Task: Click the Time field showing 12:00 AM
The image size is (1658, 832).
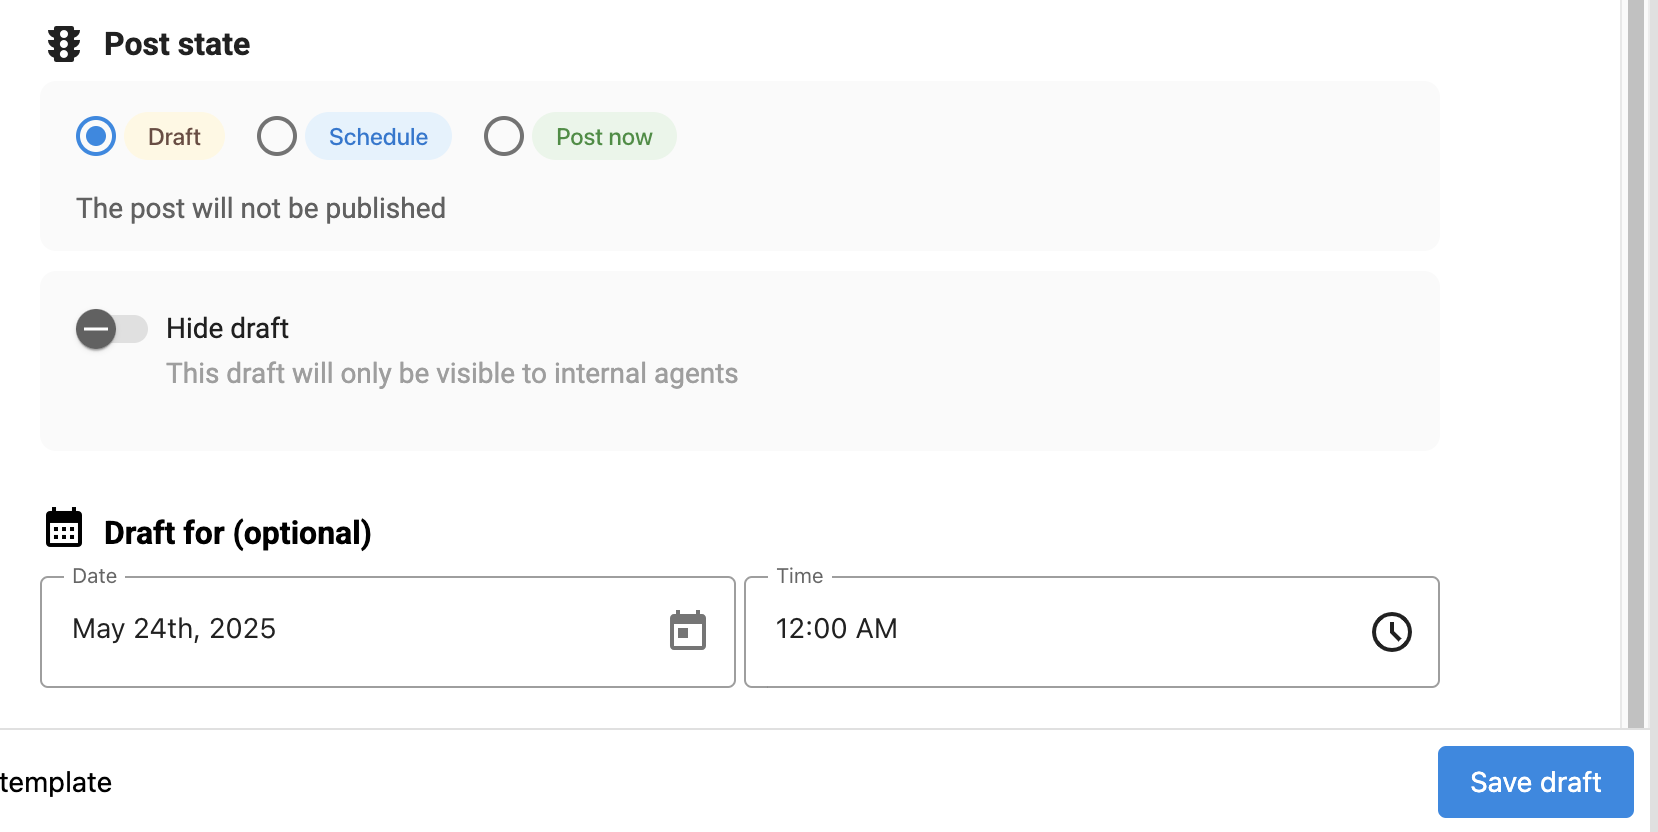Action: (1050, 630)
